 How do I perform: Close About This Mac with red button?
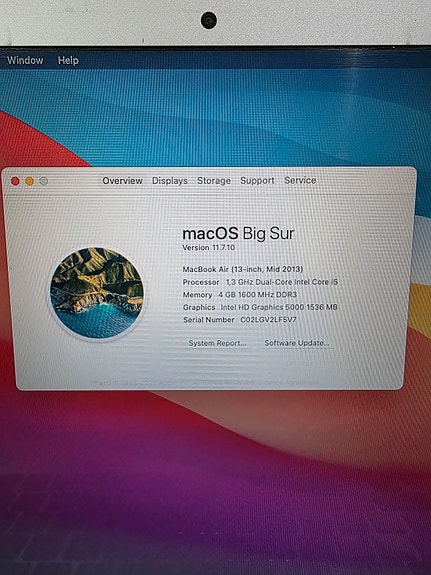(15, 181)
